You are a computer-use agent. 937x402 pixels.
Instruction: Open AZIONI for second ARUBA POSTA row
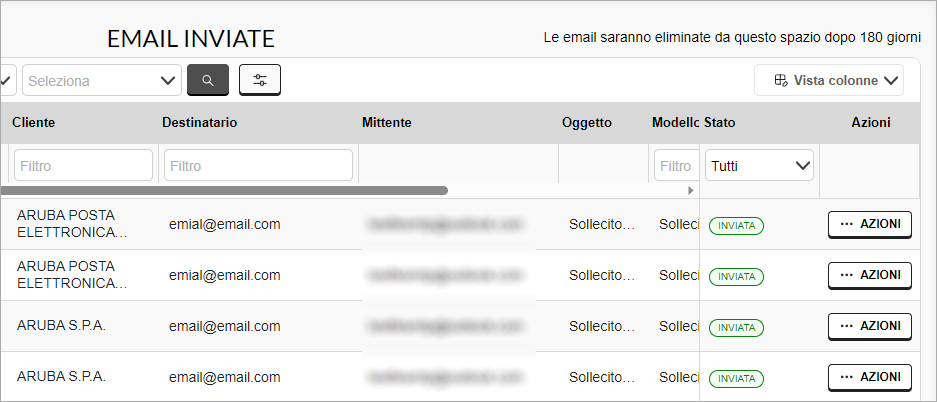(869, 275)
